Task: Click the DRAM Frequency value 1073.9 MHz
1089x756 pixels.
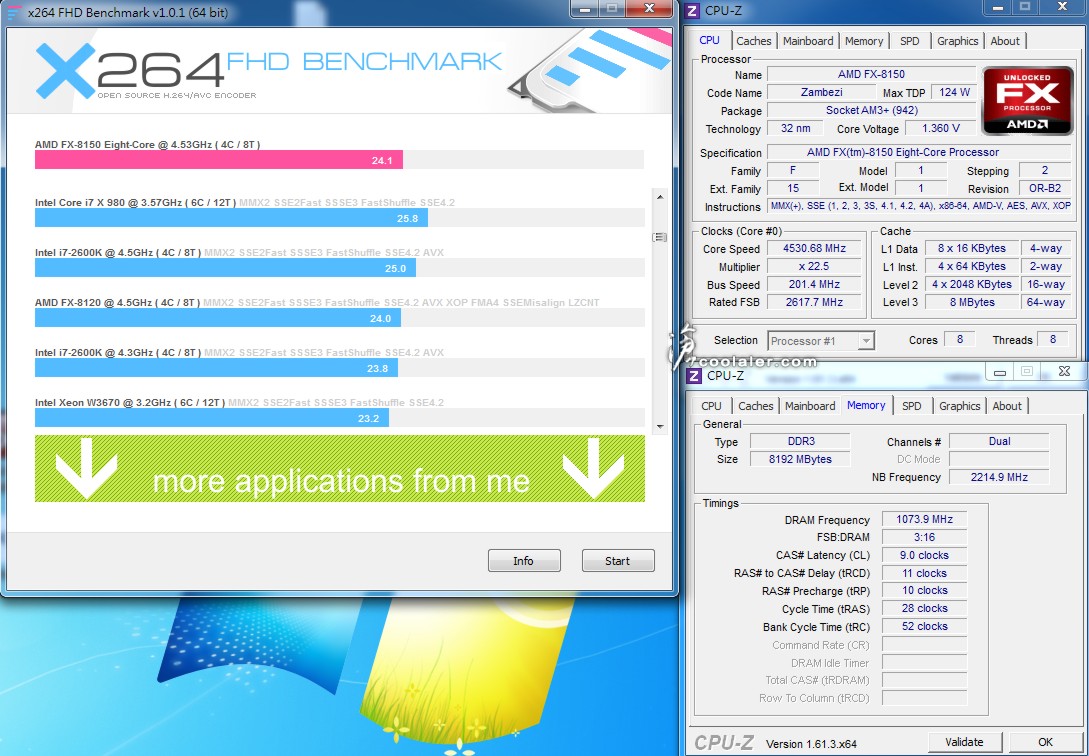Action: click(x=924, y=519)
